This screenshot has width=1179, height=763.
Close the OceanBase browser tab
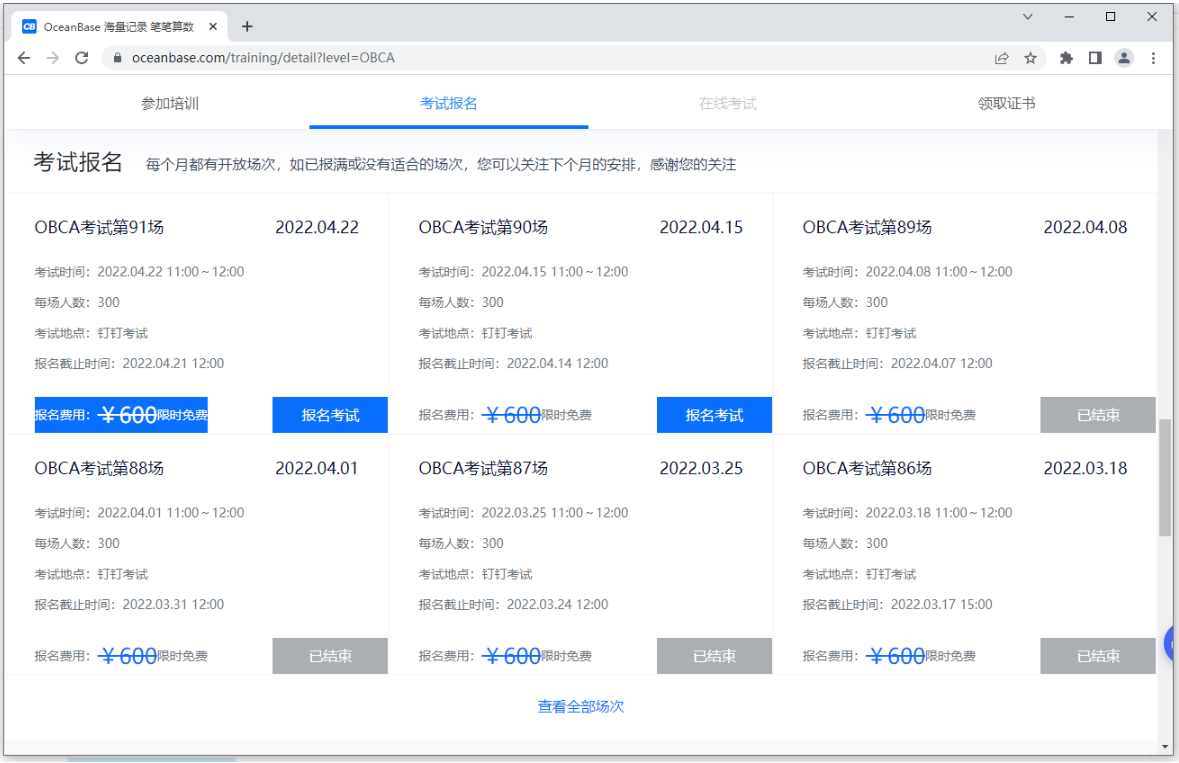pyautogui.click(x=213, y=26)
